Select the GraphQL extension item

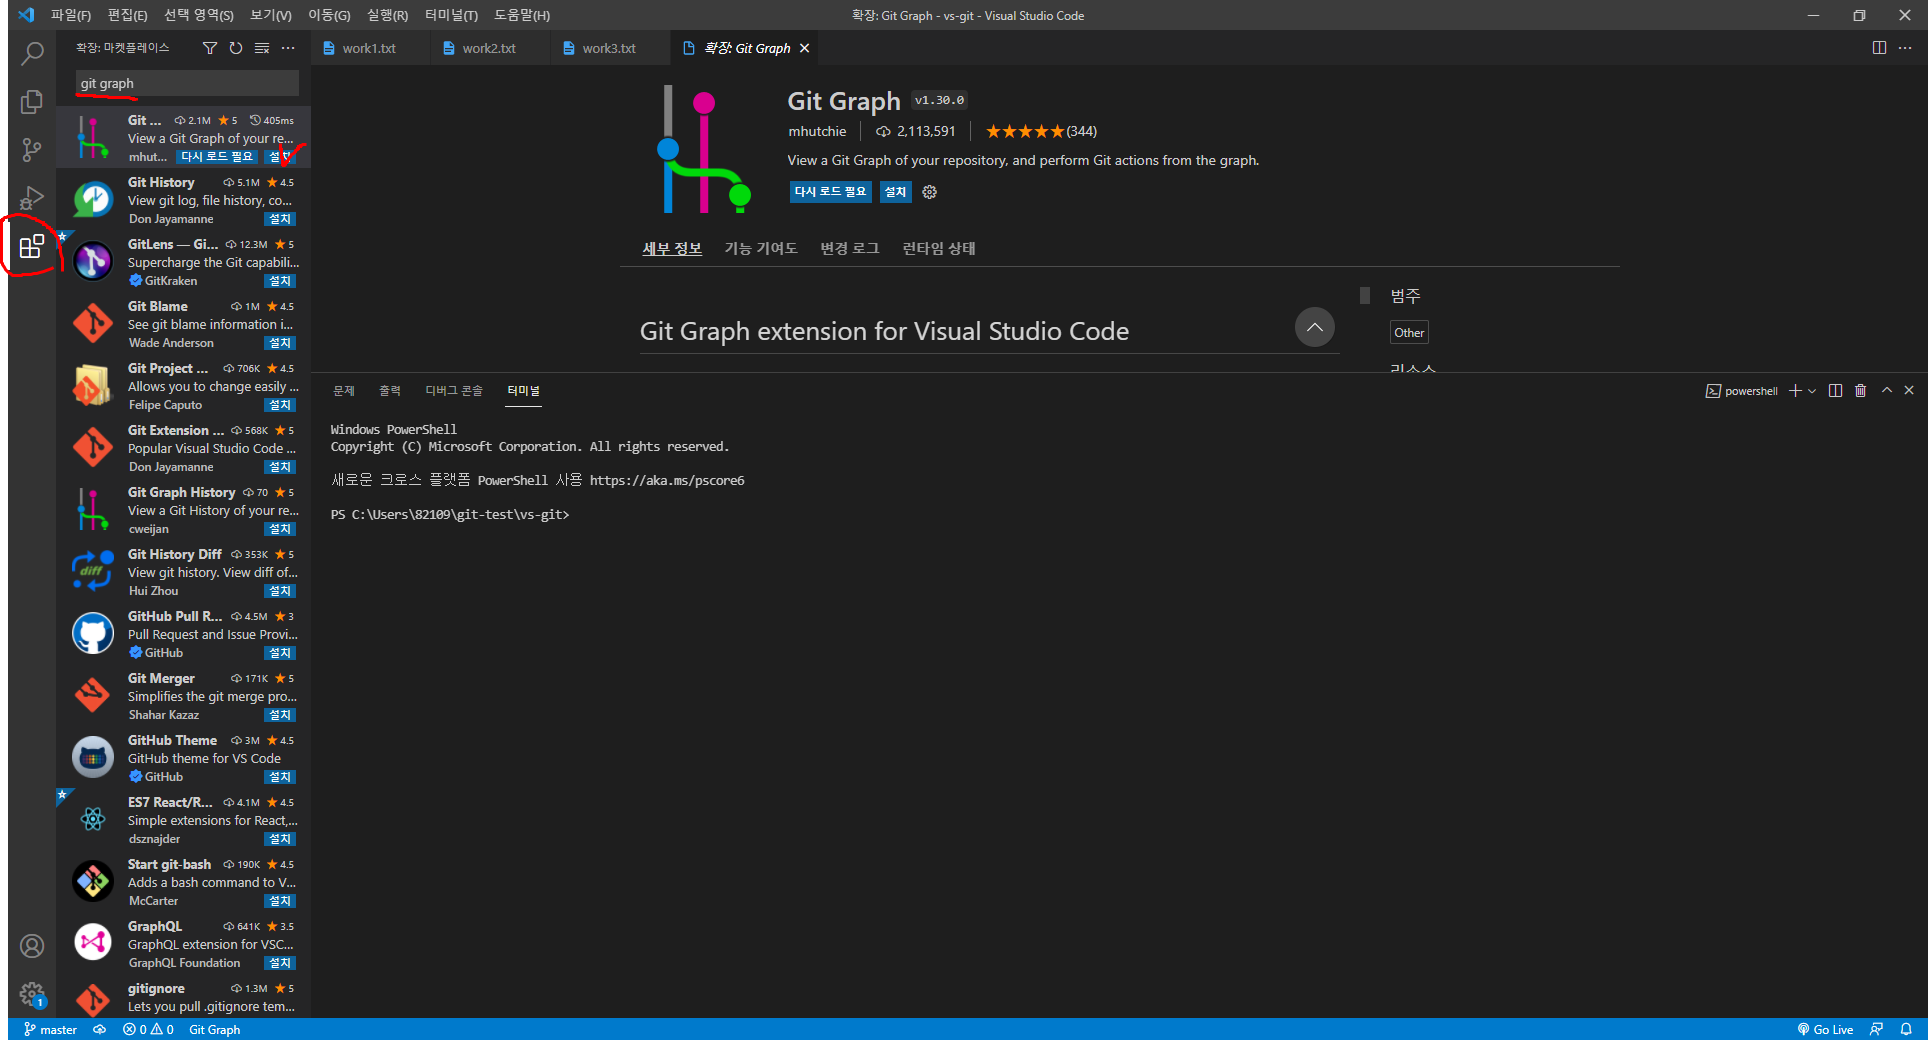(x=183, y=944)
